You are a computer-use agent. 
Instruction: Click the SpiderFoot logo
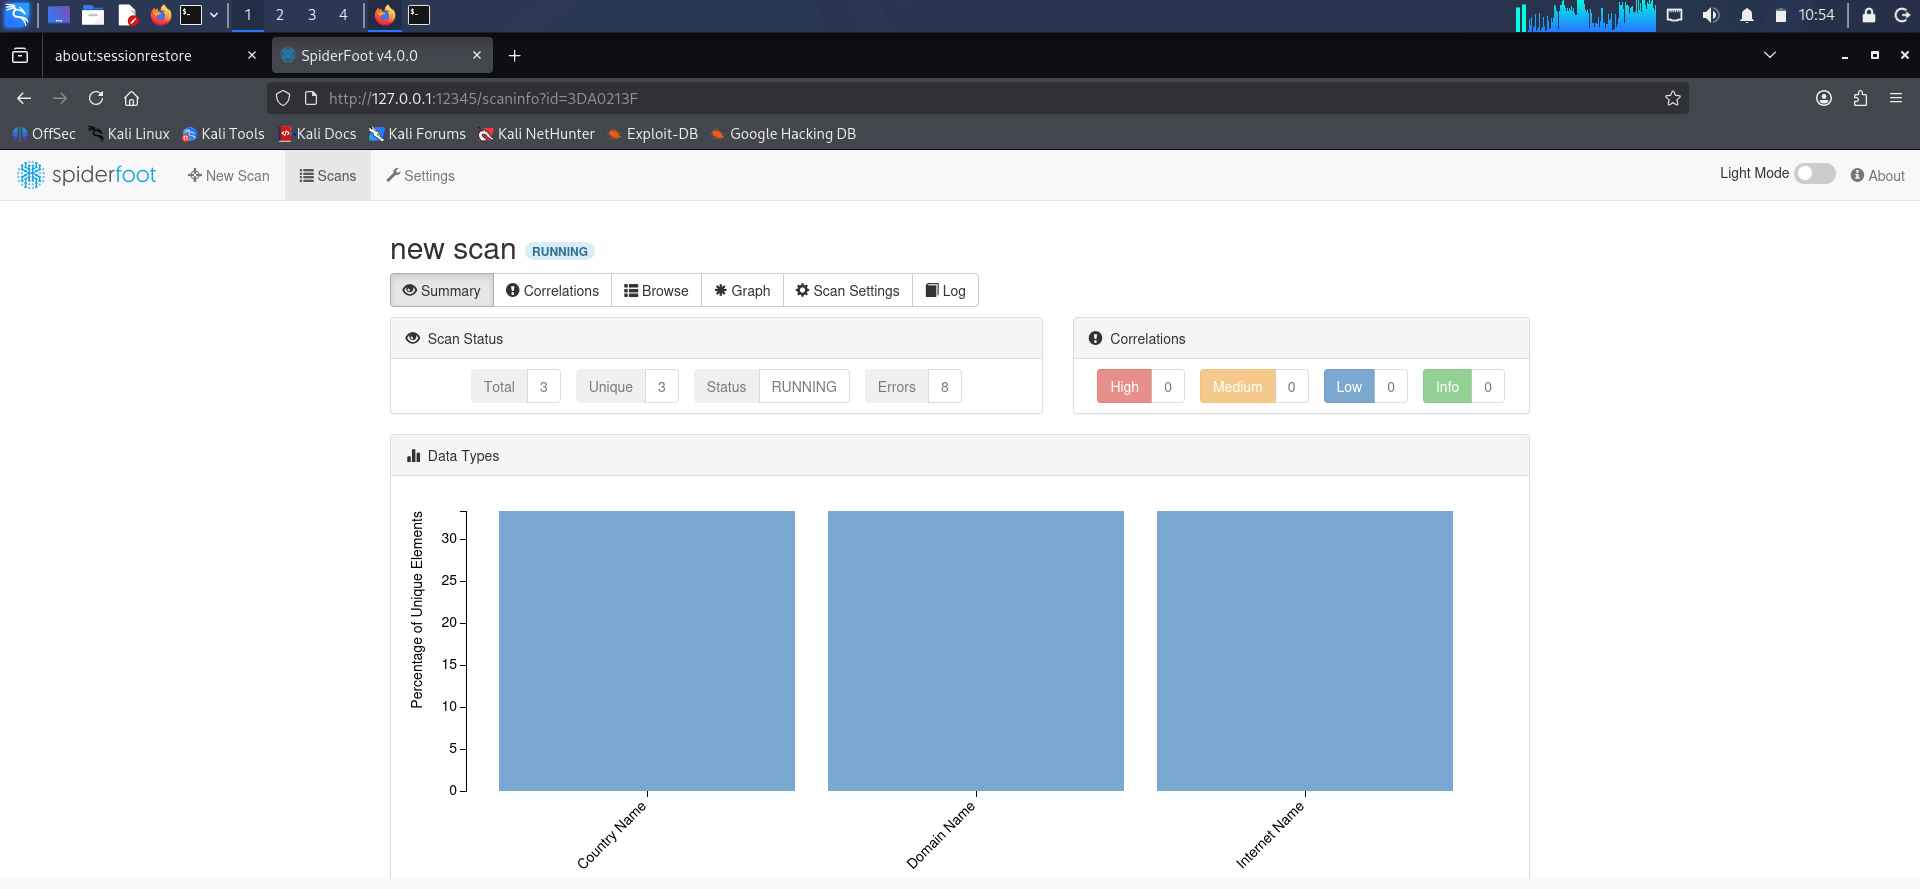pos(87,175)
